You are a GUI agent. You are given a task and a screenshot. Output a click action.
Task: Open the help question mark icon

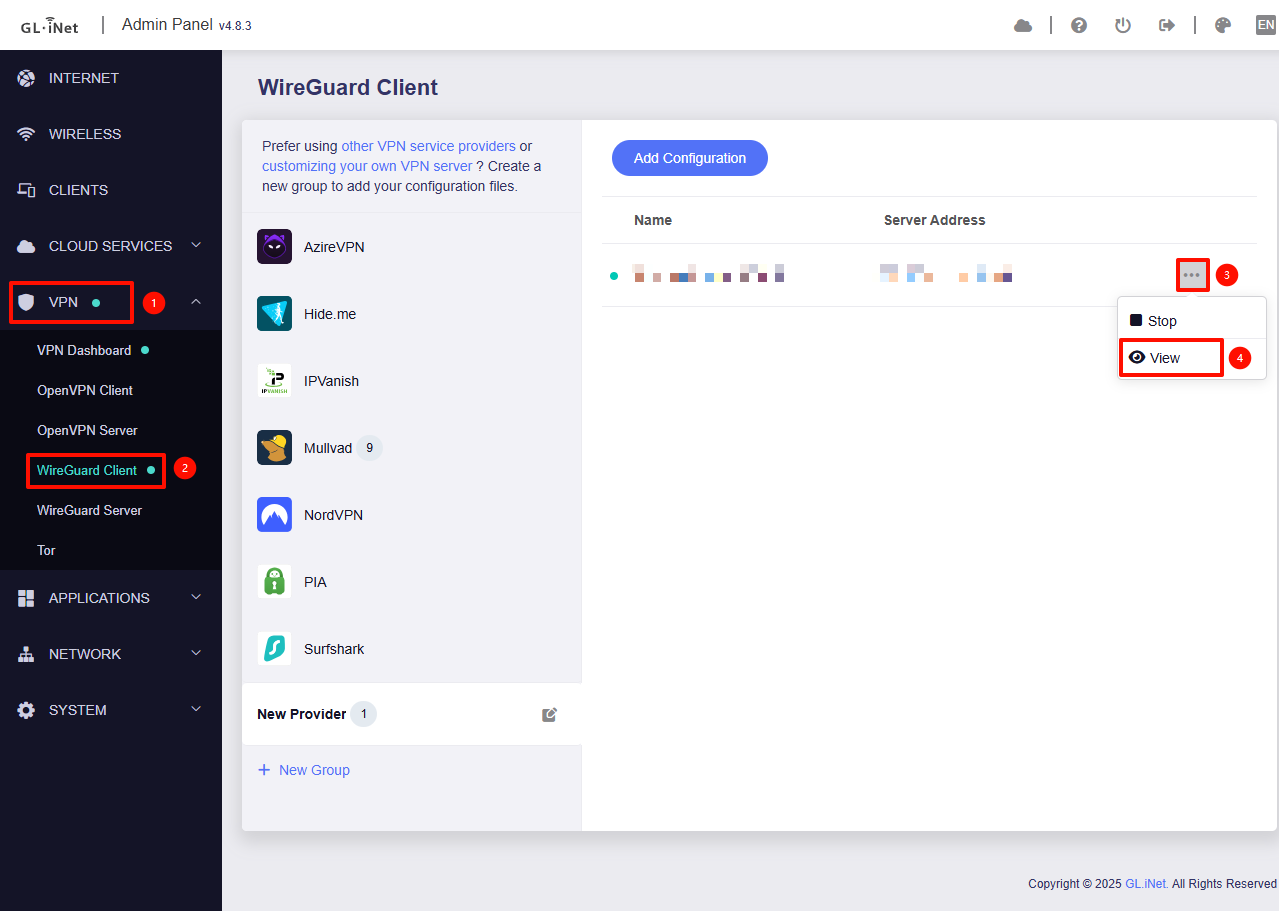(1079, 26)
